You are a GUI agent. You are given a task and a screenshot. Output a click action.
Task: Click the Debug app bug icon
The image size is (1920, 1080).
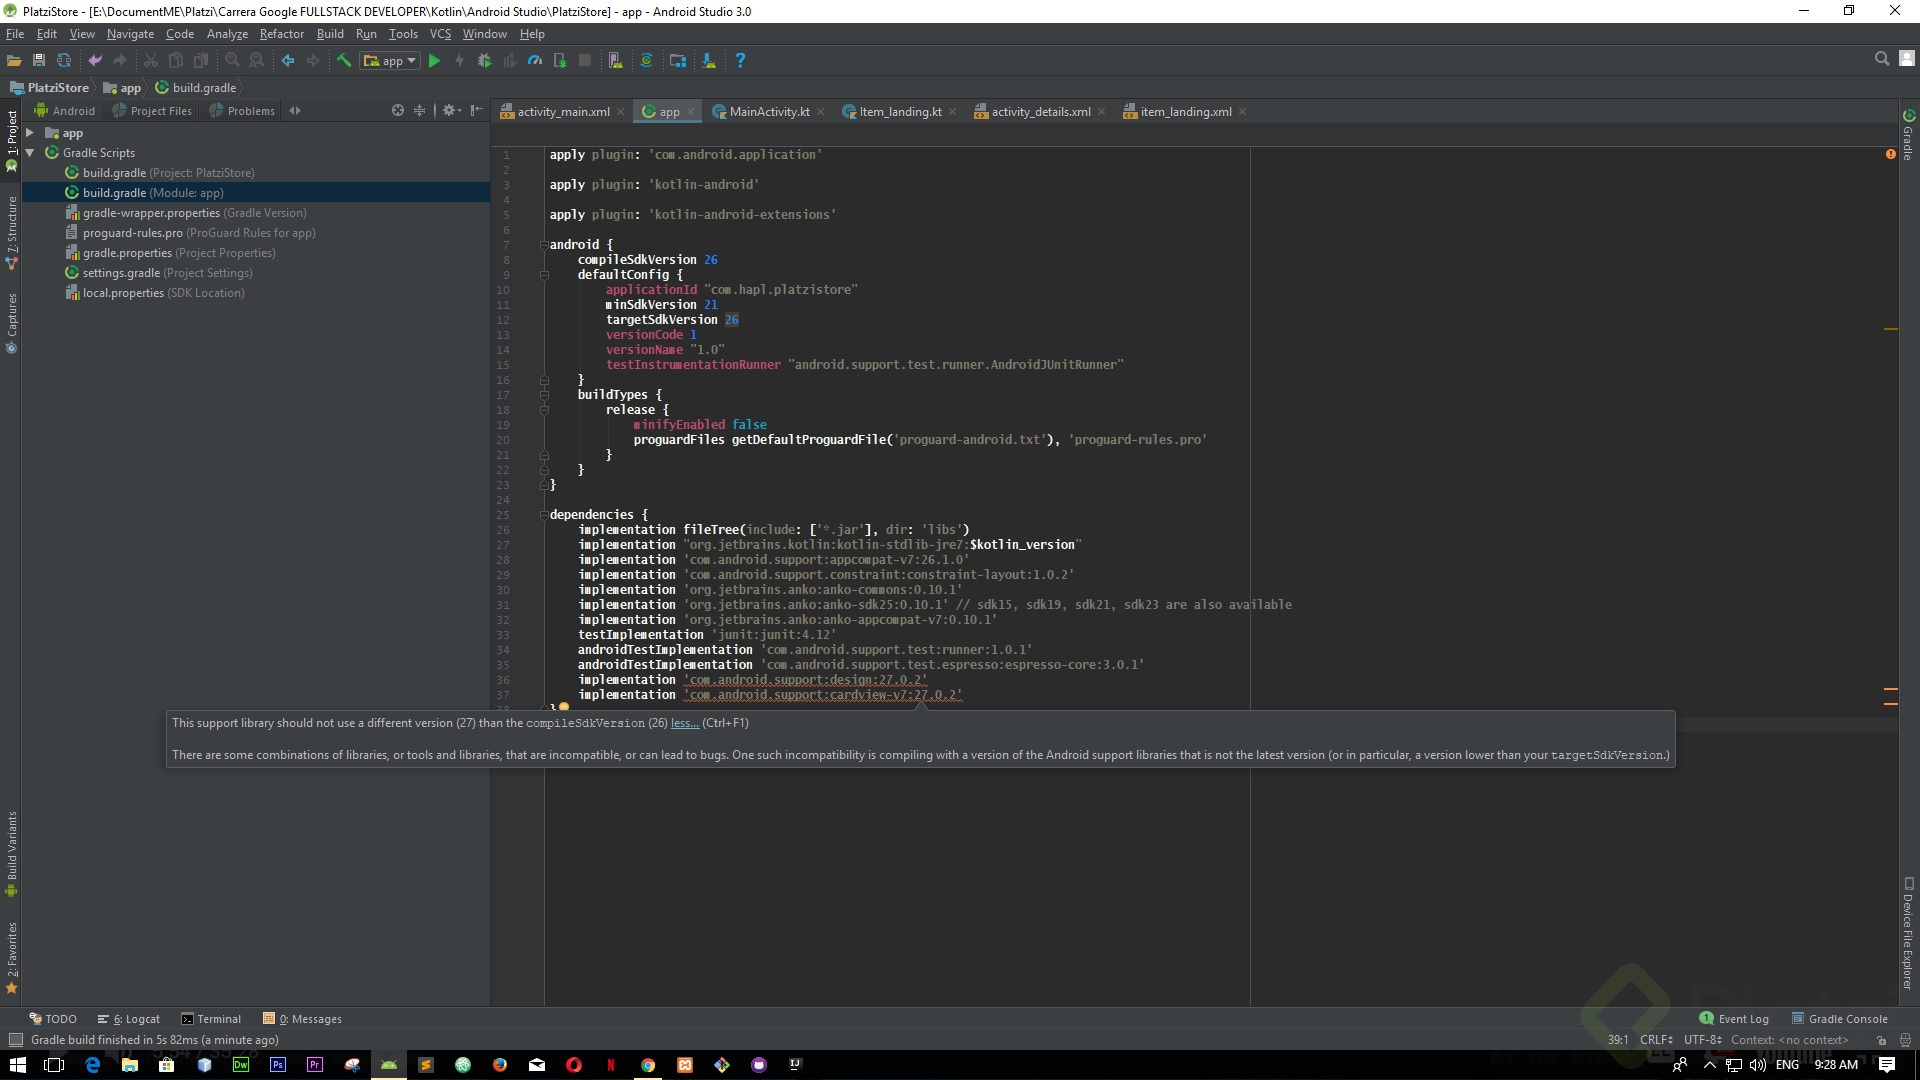[484, 61]
